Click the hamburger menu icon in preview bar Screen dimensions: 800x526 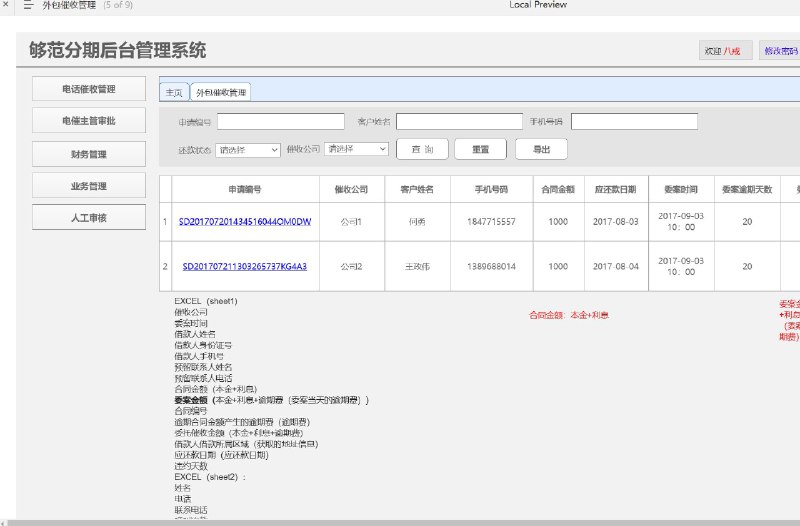[x=29, y=5]
